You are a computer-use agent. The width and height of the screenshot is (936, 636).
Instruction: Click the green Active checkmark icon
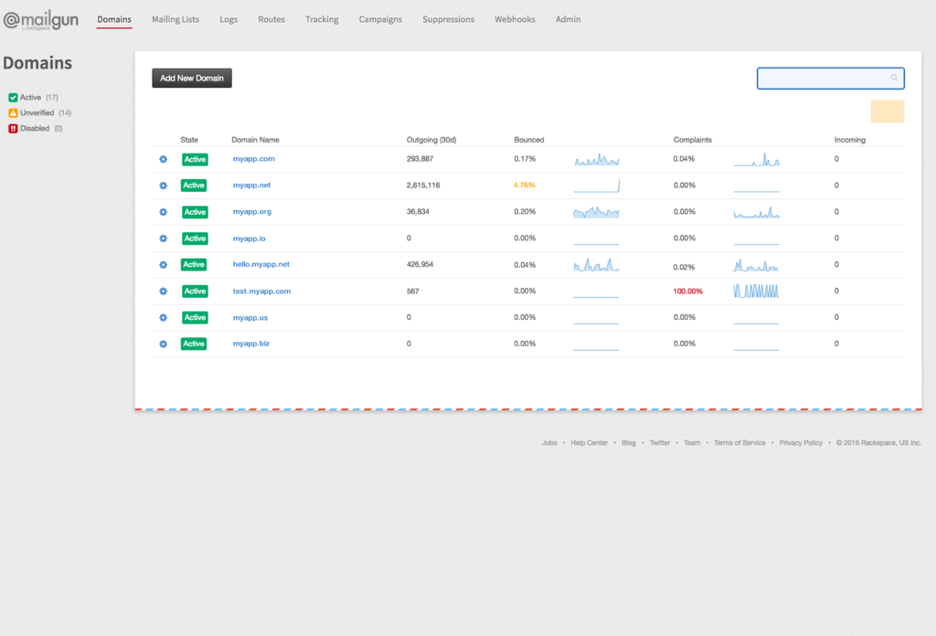point(11,97)
